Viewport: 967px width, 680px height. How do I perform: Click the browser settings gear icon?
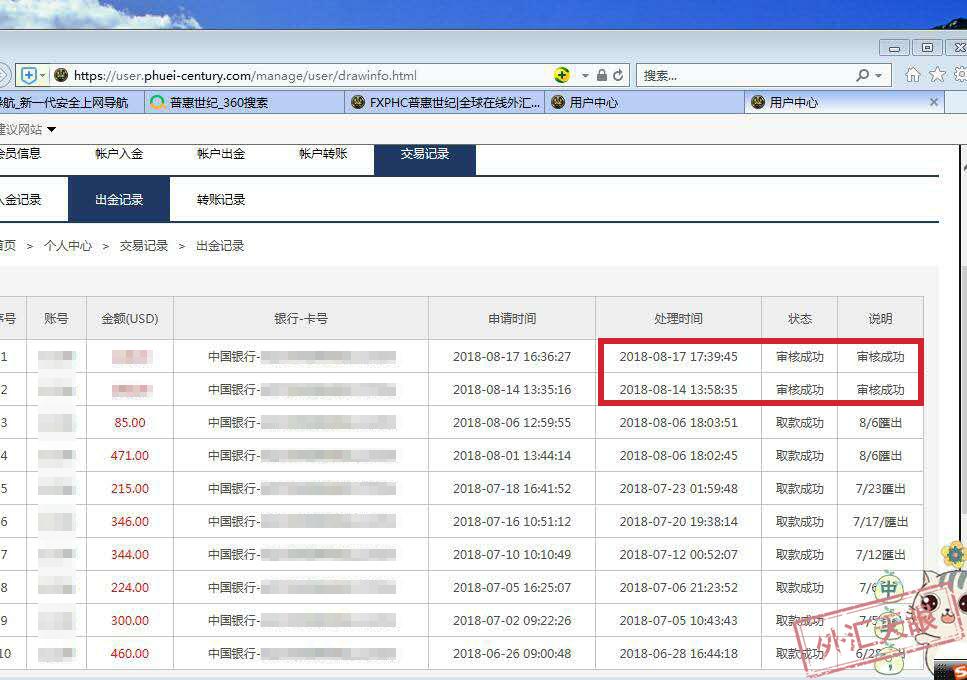click(x=960, y=75)
